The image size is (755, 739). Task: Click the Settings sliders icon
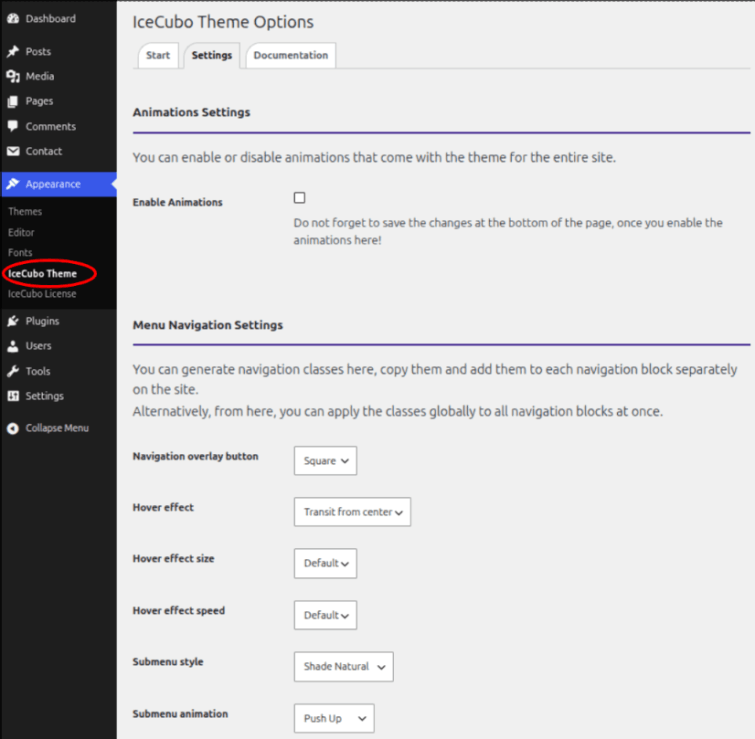[13, 396]
